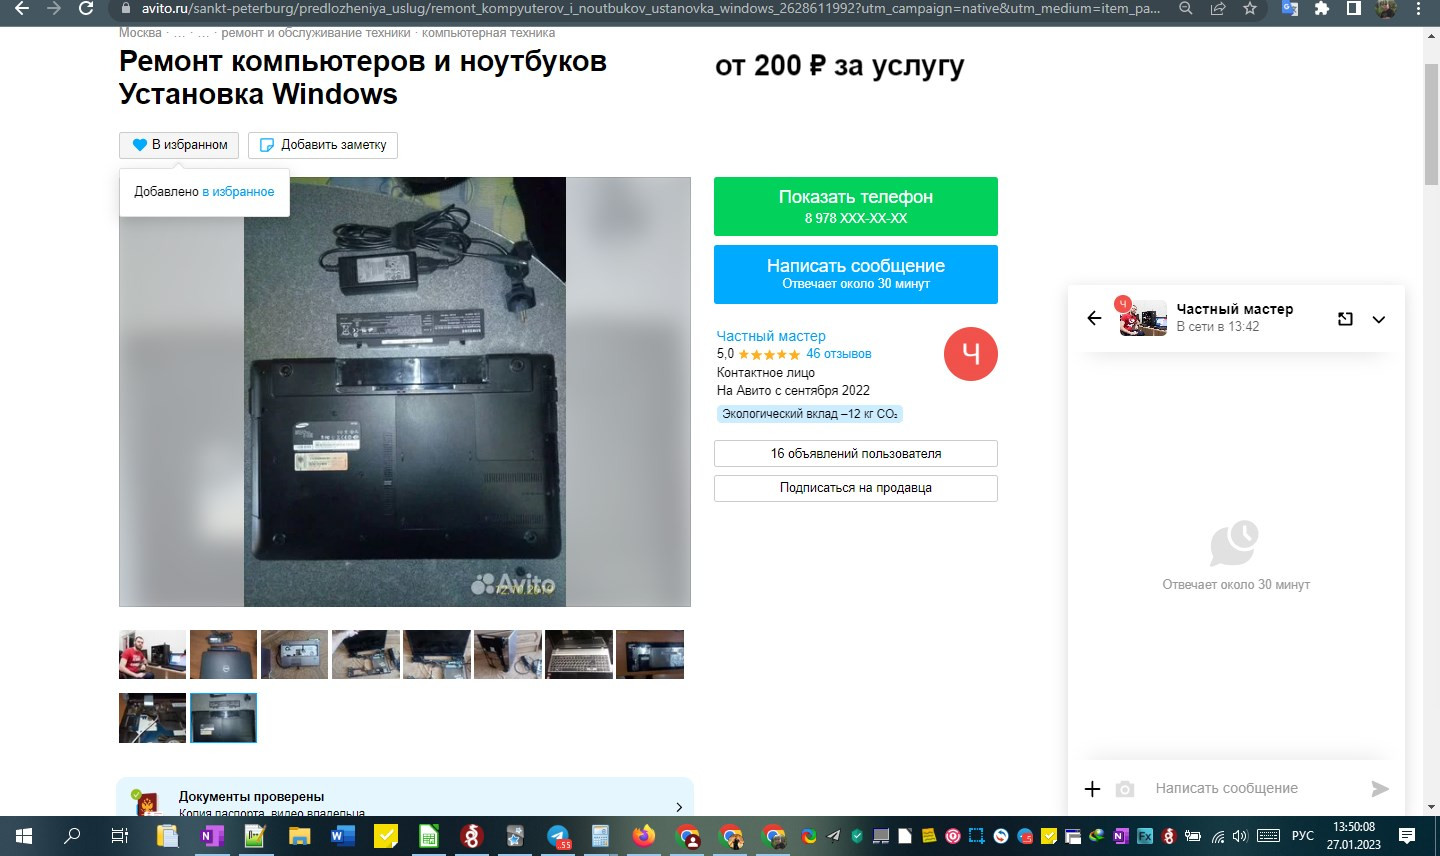The height and width of the screenshot is (856, 1440).
Task: Select the last highlighted thumbnail in second row
Action: pos(224,718)
